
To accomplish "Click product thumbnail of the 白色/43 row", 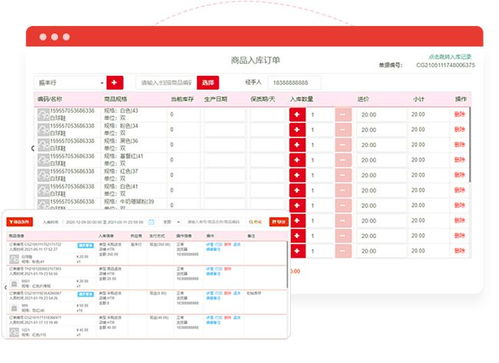I will coord(43,115).
